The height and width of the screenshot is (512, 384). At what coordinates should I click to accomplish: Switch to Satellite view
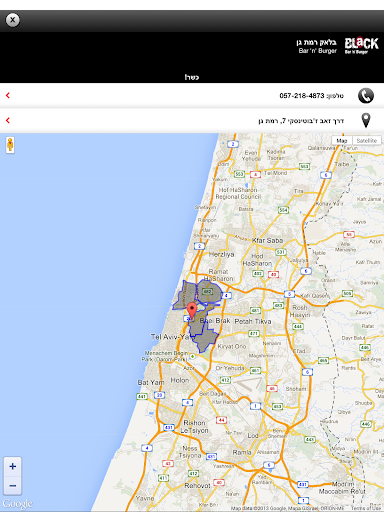367,141
